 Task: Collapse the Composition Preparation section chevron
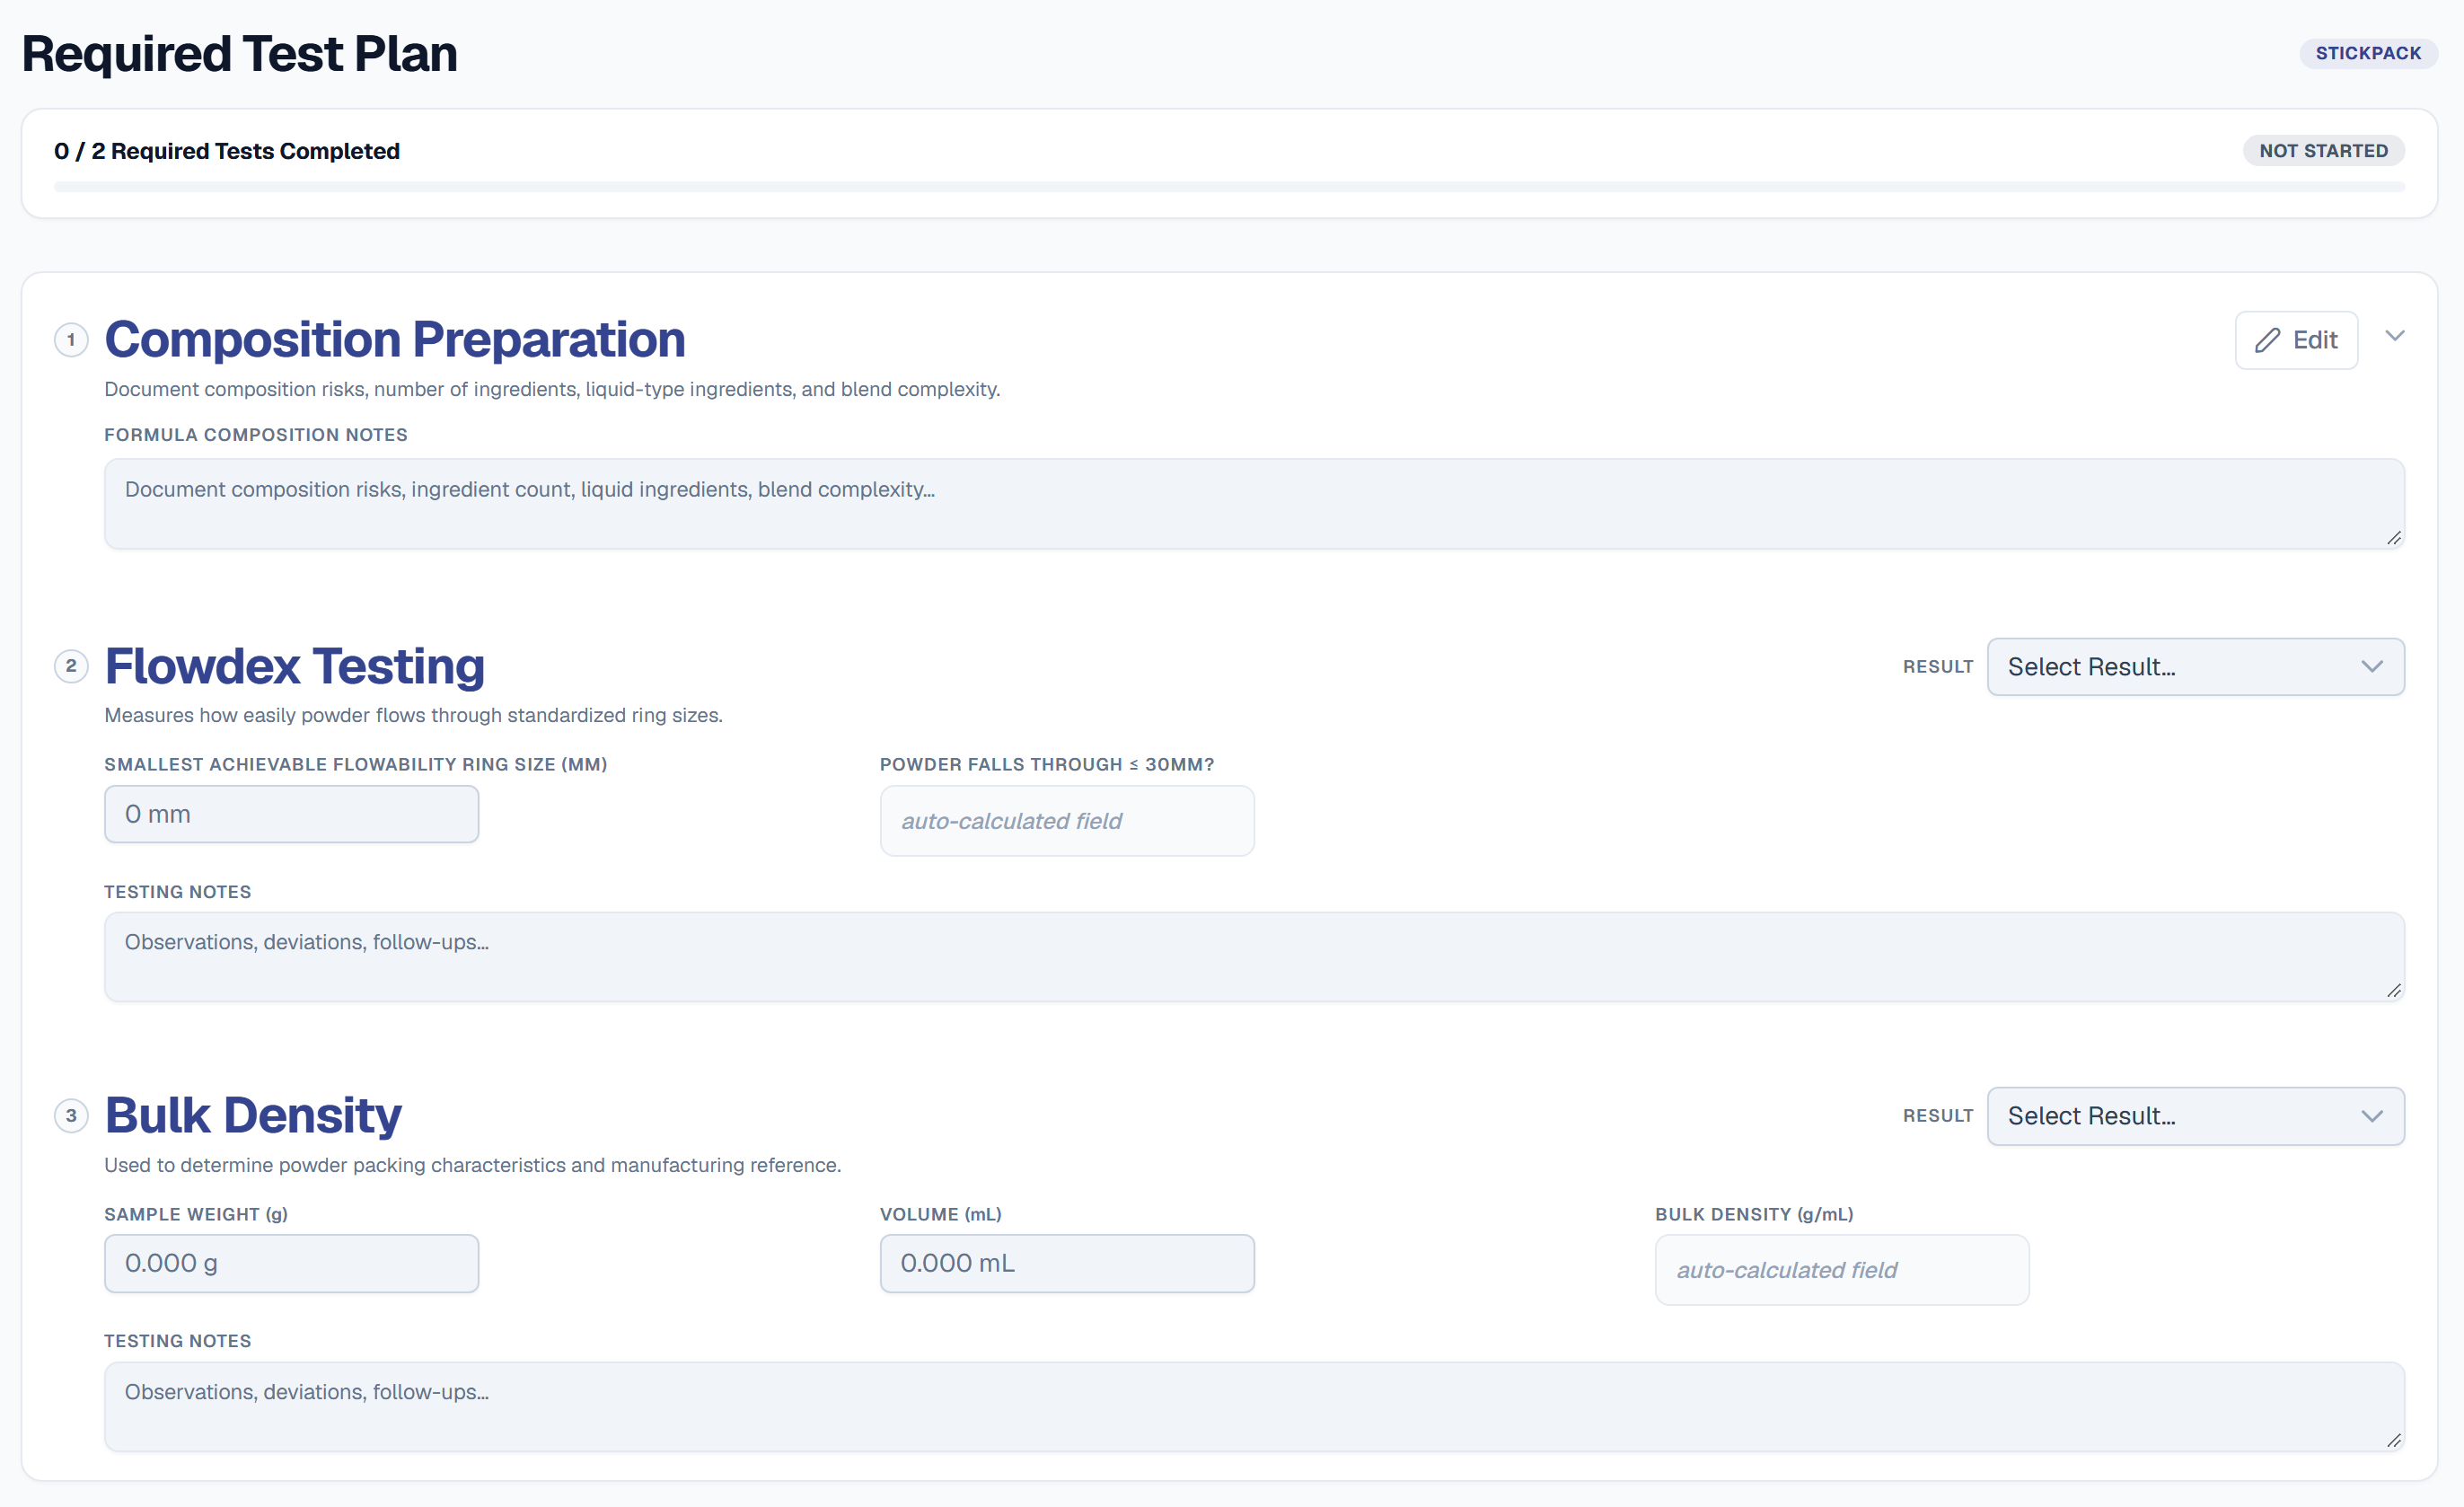tap(2394, 336)
